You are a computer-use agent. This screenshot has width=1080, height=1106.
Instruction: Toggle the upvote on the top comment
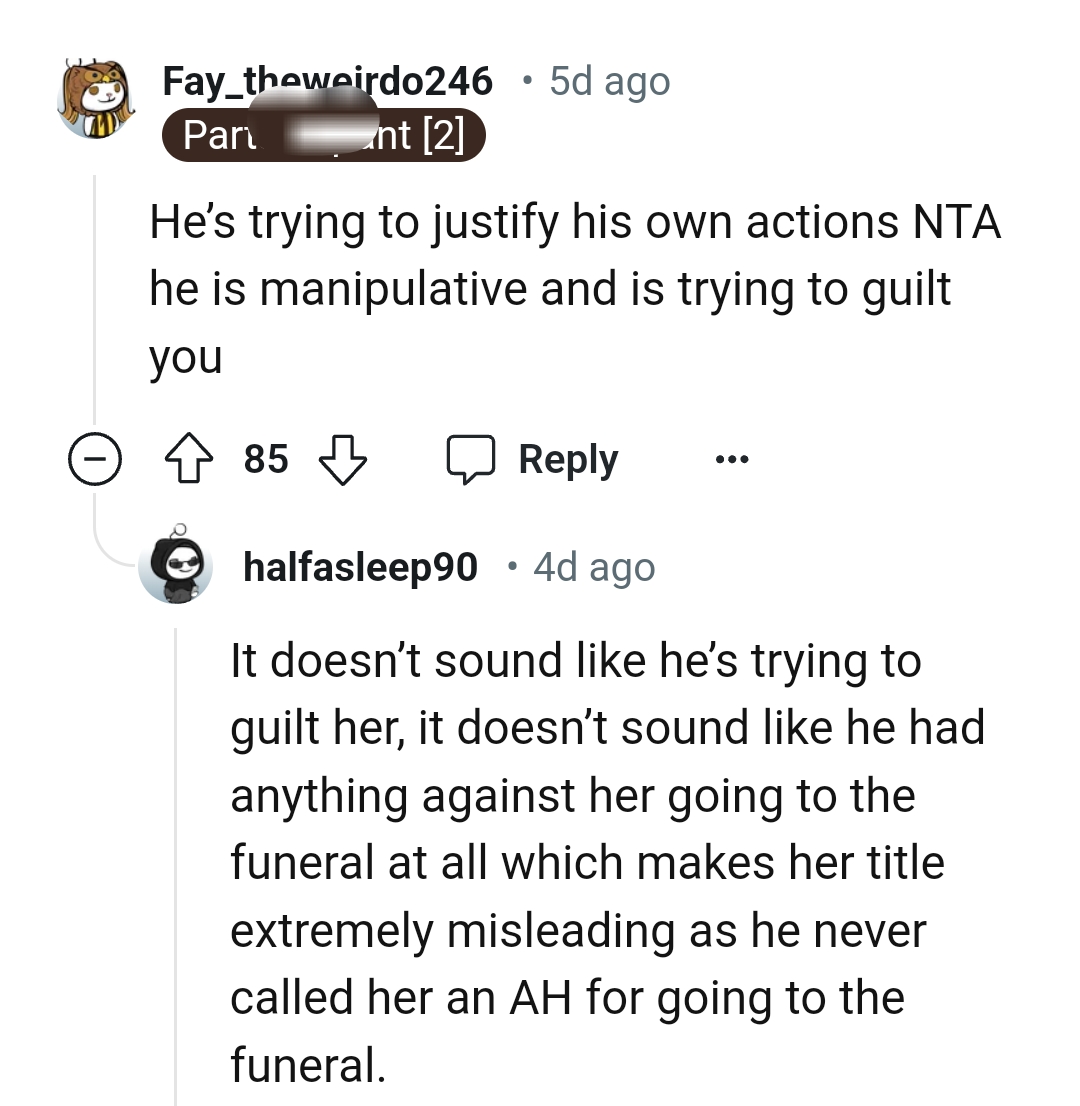[189, 459]
